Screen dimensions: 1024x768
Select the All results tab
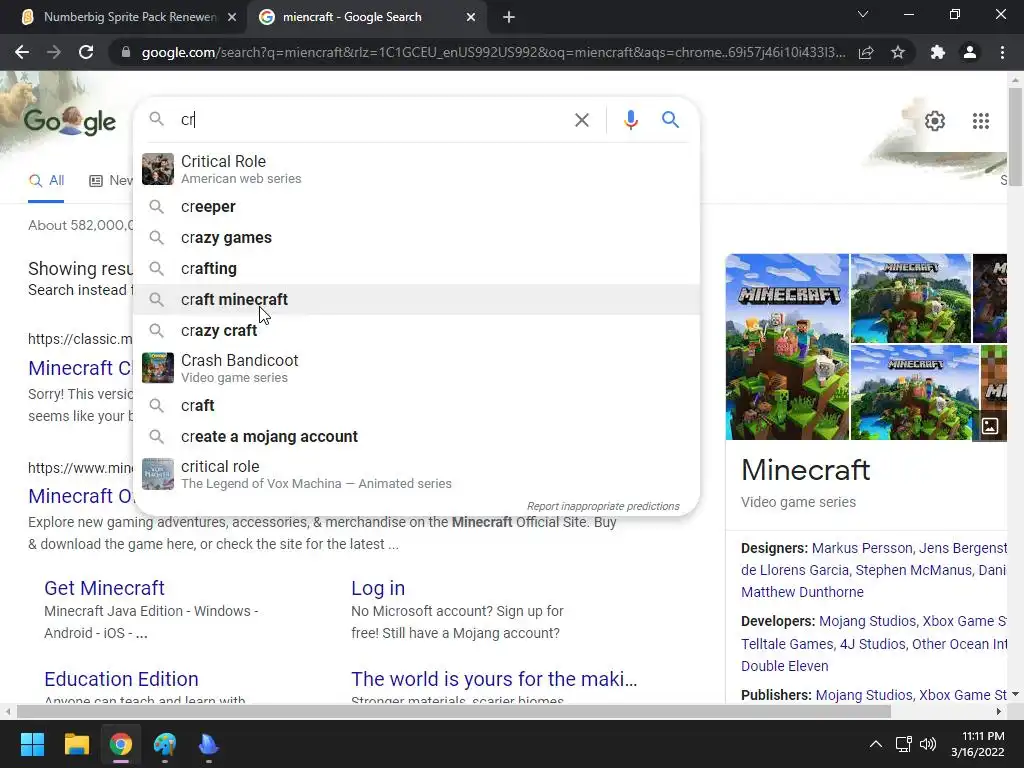click(x=46, y=181)
